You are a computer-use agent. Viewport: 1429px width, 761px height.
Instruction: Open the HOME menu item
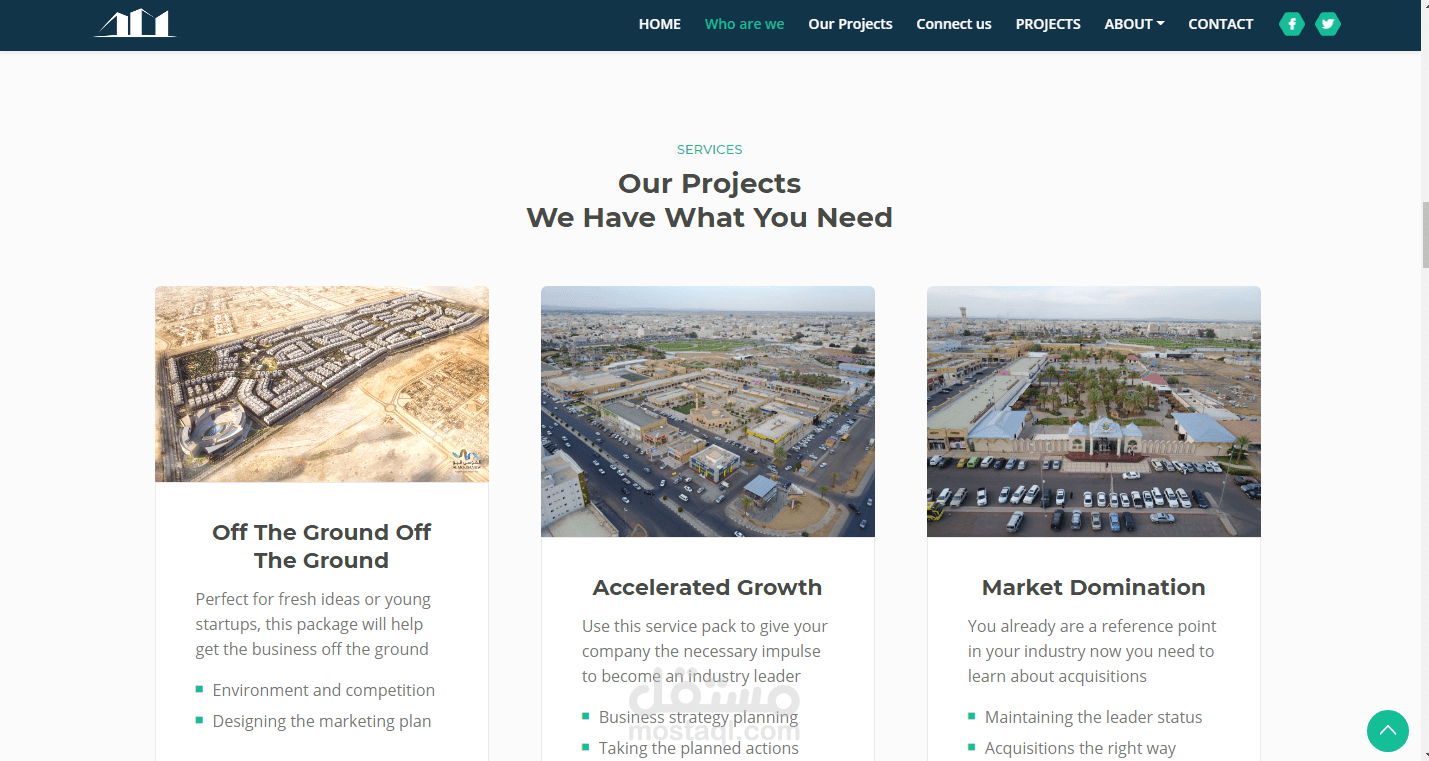pos(660,24)
